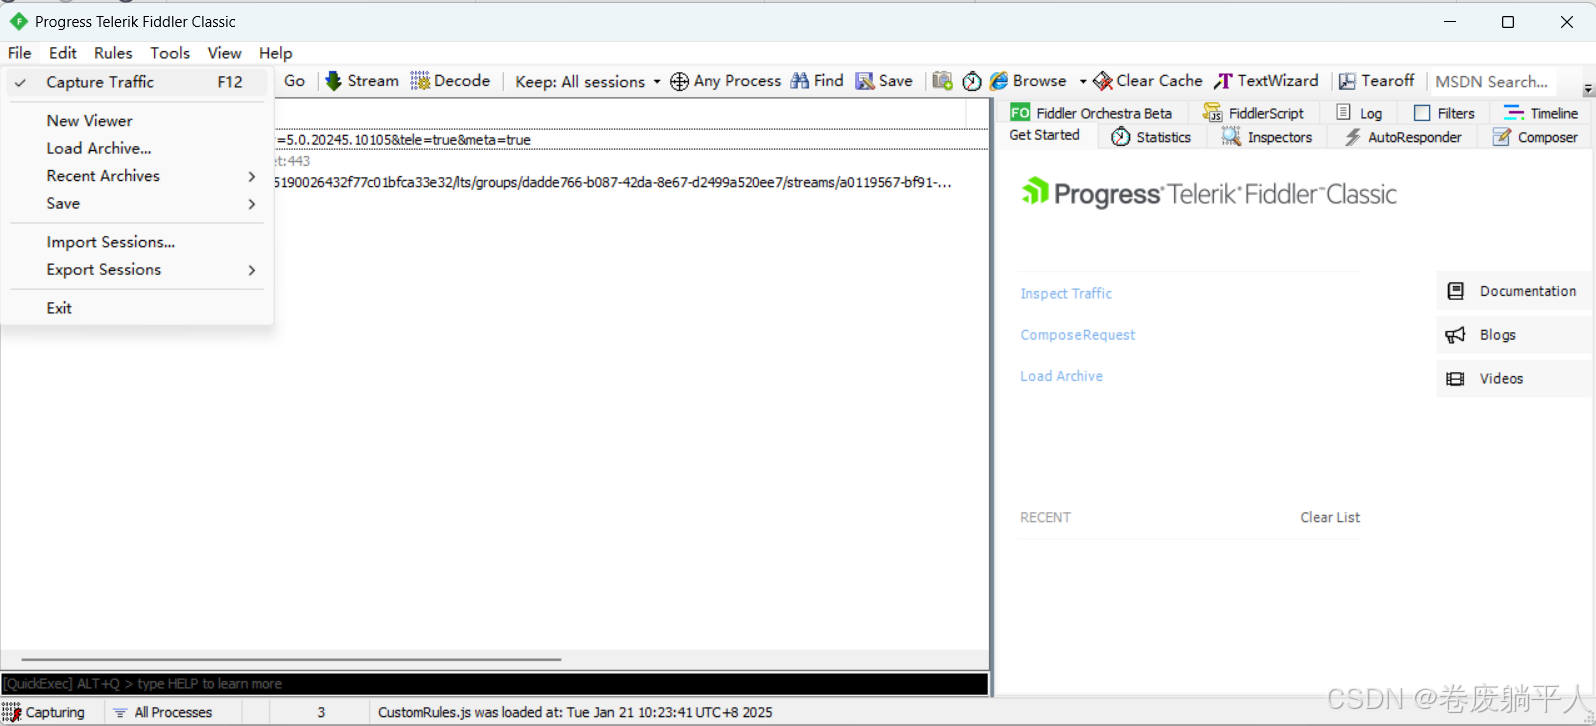
Task: Expand the Save submenu
Action: point(139,204)
